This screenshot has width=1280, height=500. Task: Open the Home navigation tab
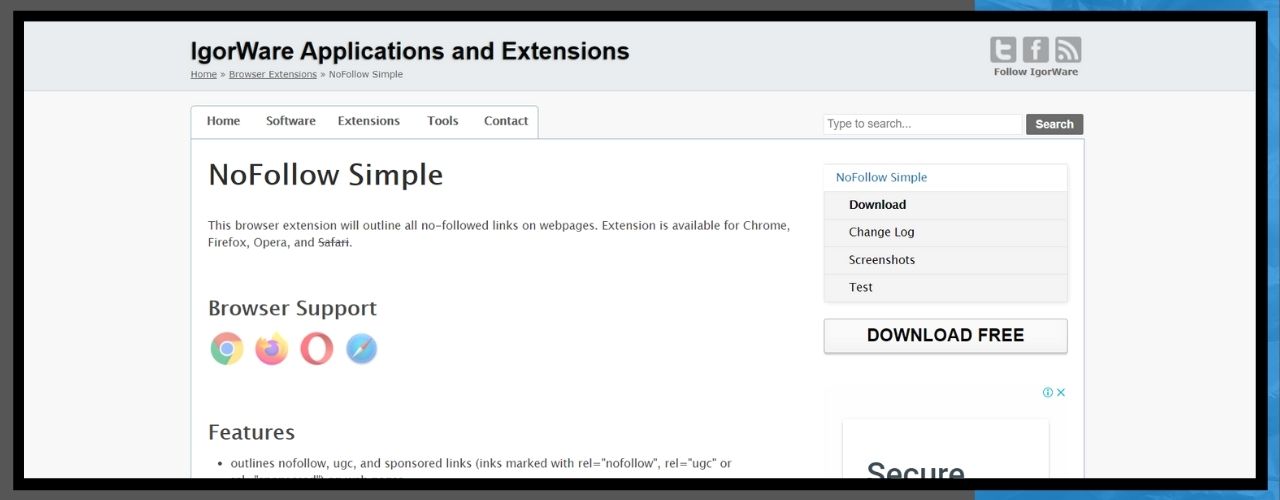point(223,121)
